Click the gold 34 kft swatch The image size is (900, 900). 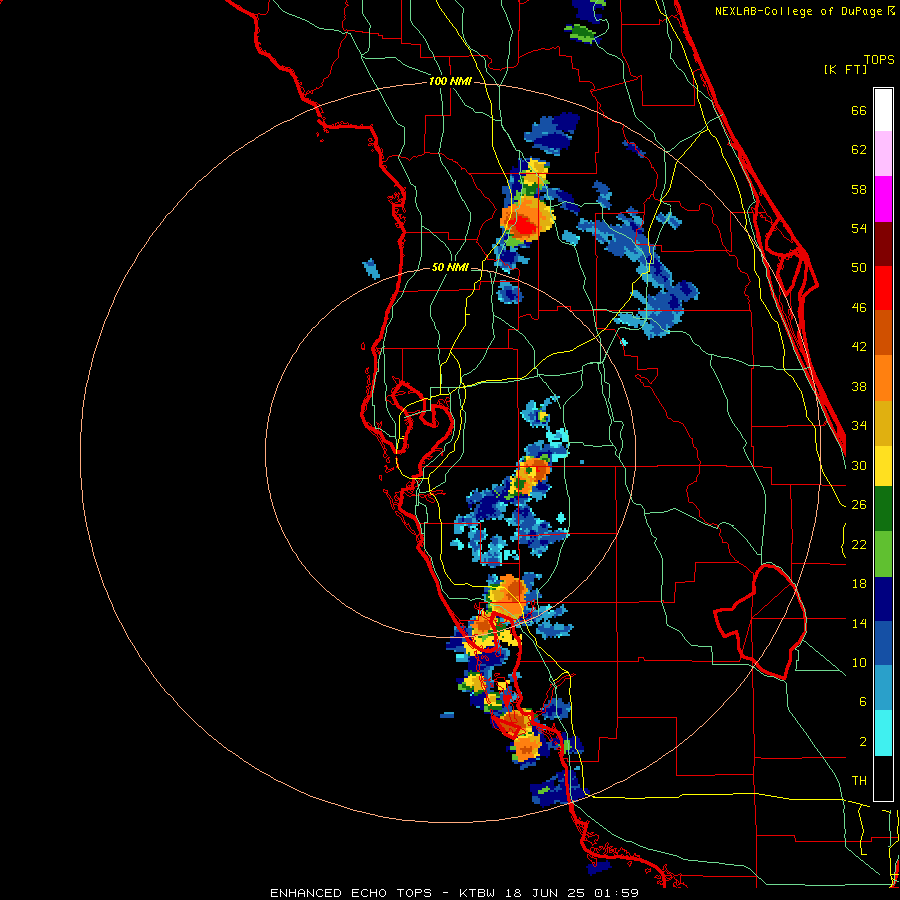click(883, 423)
